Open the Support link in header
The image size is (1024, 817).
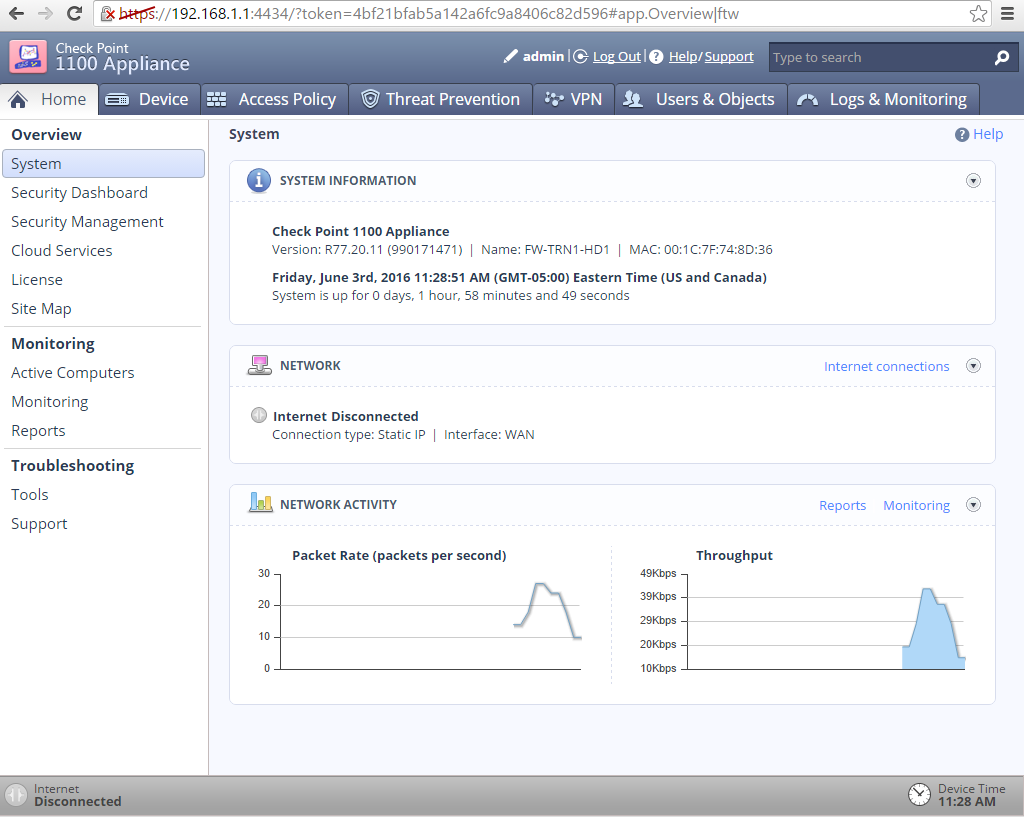729,57
